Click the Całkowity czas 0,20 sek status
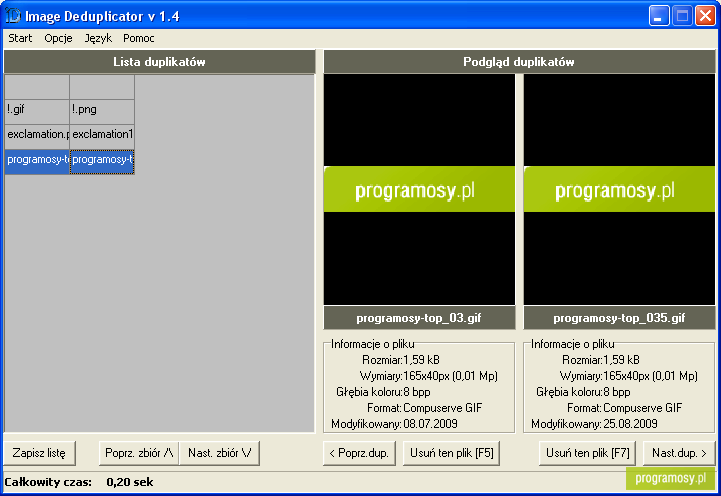Viewport: 721px width, 496px height. pyautogui.click(x=79, y=482)
